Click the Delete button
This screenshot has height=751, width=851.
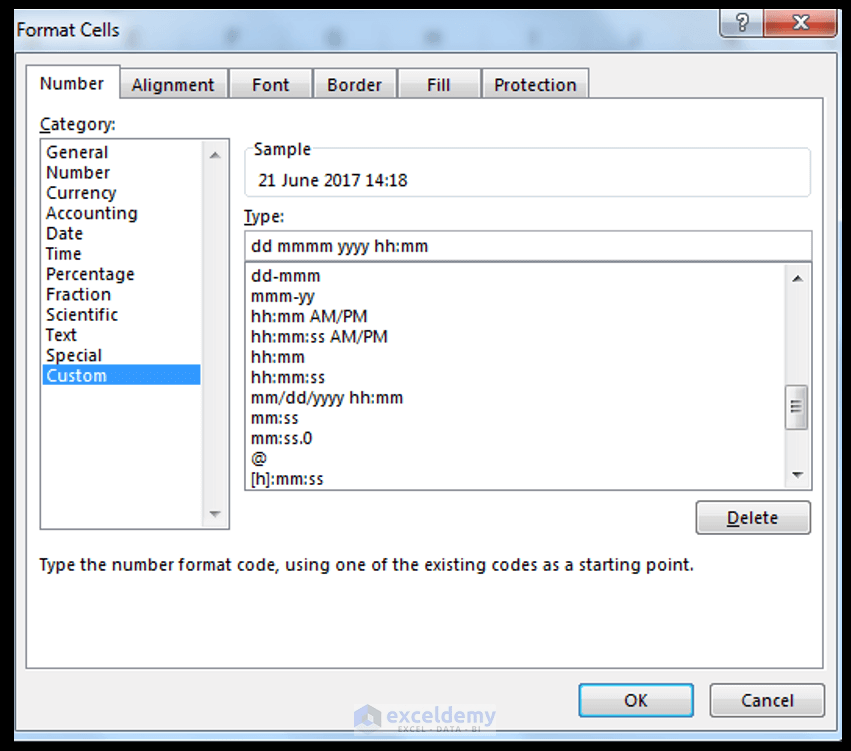(753, 517)
